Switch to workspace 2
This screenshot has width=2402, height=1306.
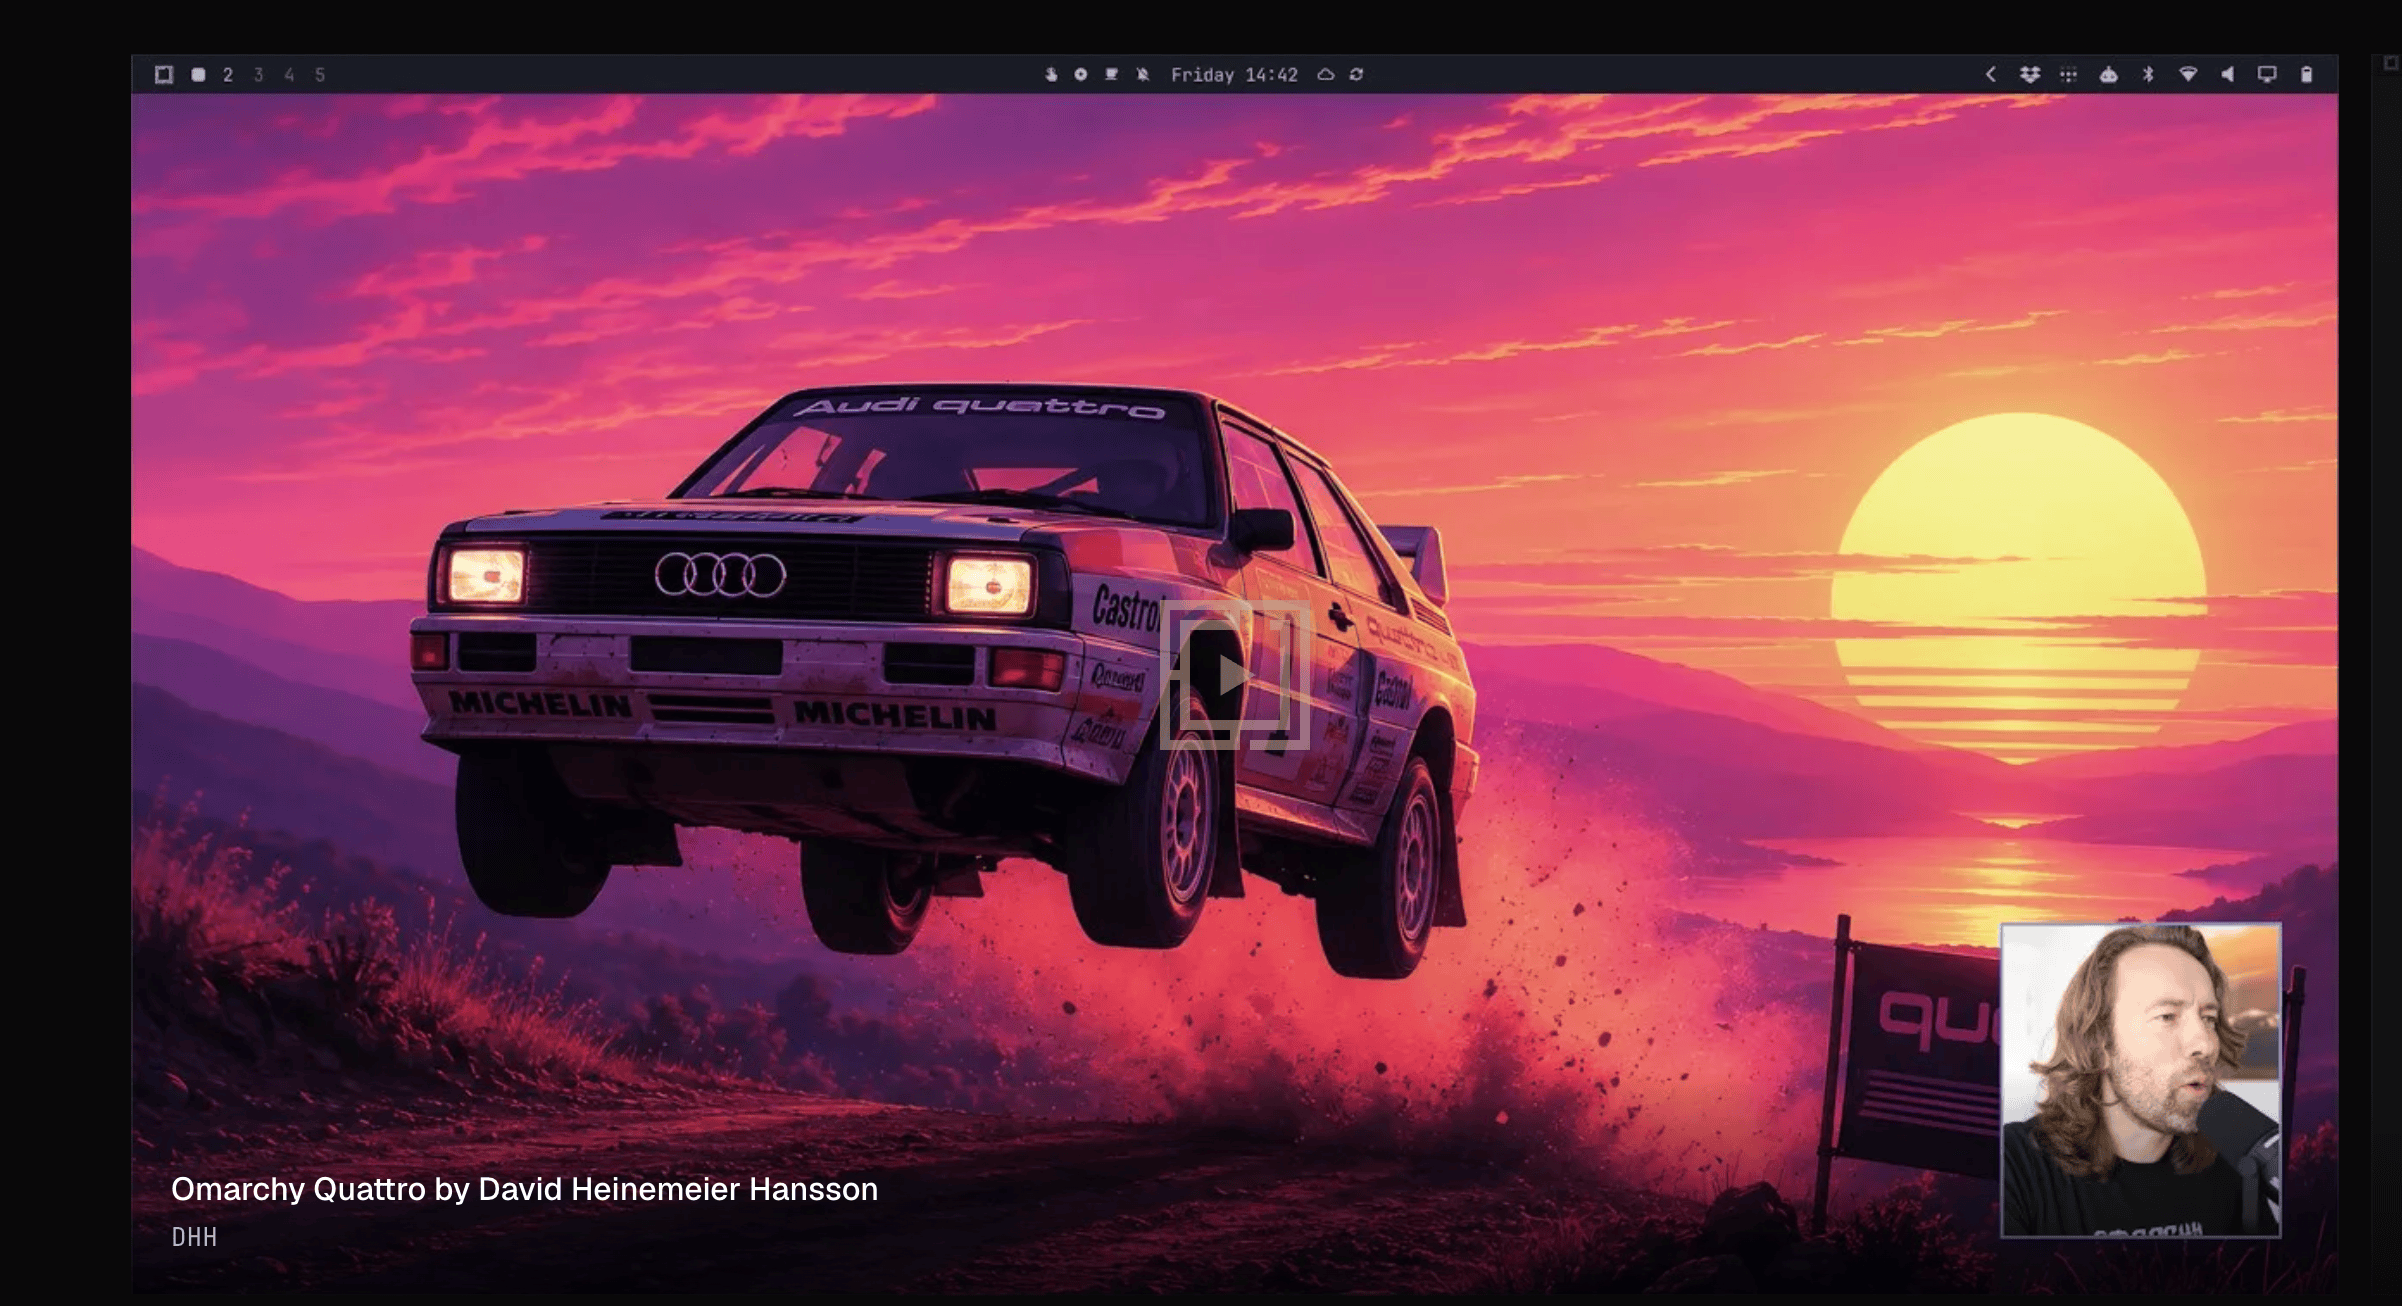pyautogui.click(x=228, y=74)
